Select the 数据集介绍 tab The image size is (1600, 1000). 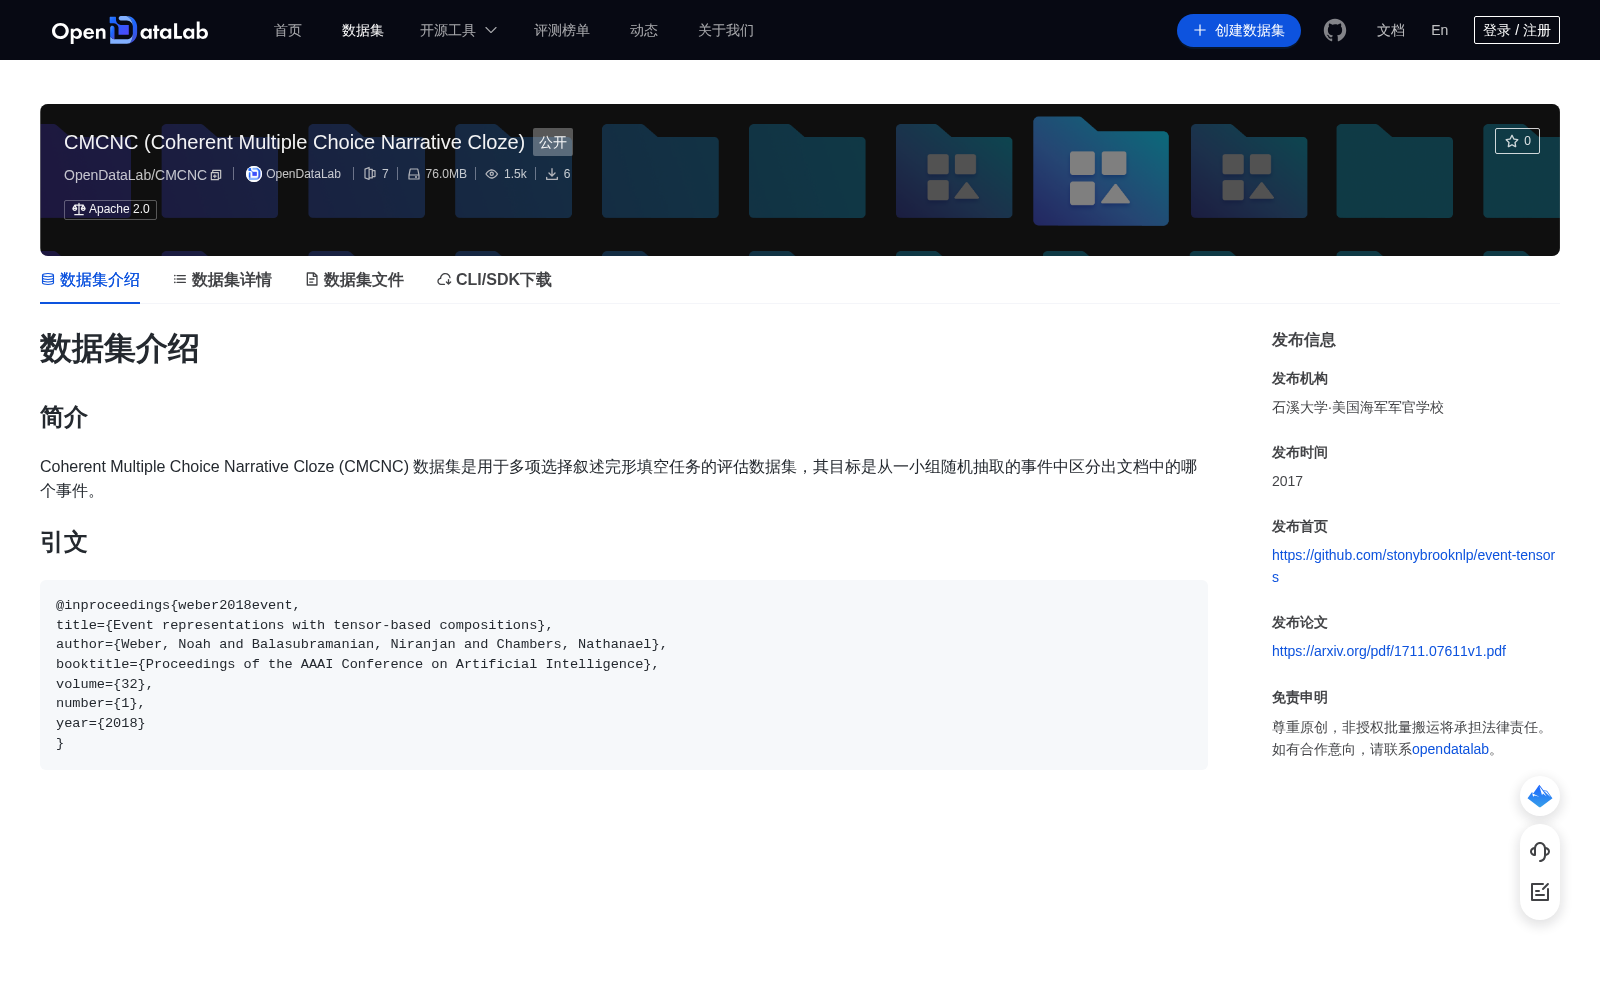point(90,280)
